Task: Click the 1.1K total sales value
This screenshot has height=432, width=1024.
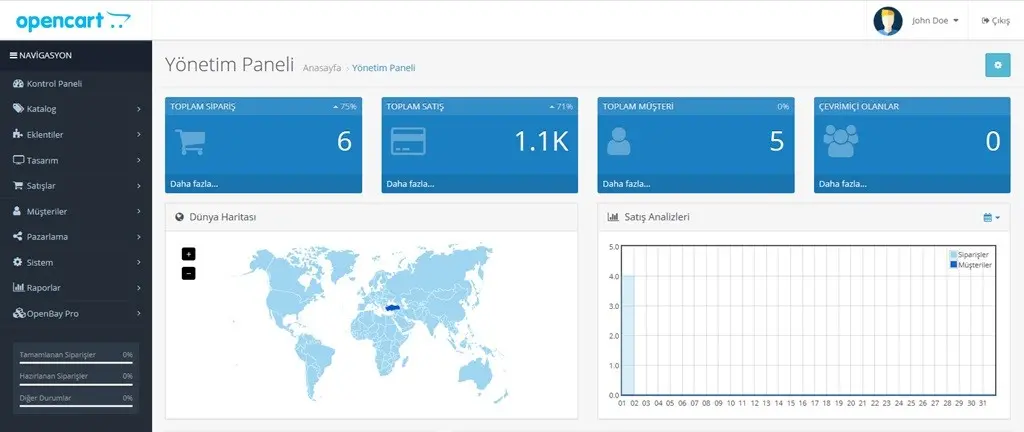Action: tap(541, 142)
